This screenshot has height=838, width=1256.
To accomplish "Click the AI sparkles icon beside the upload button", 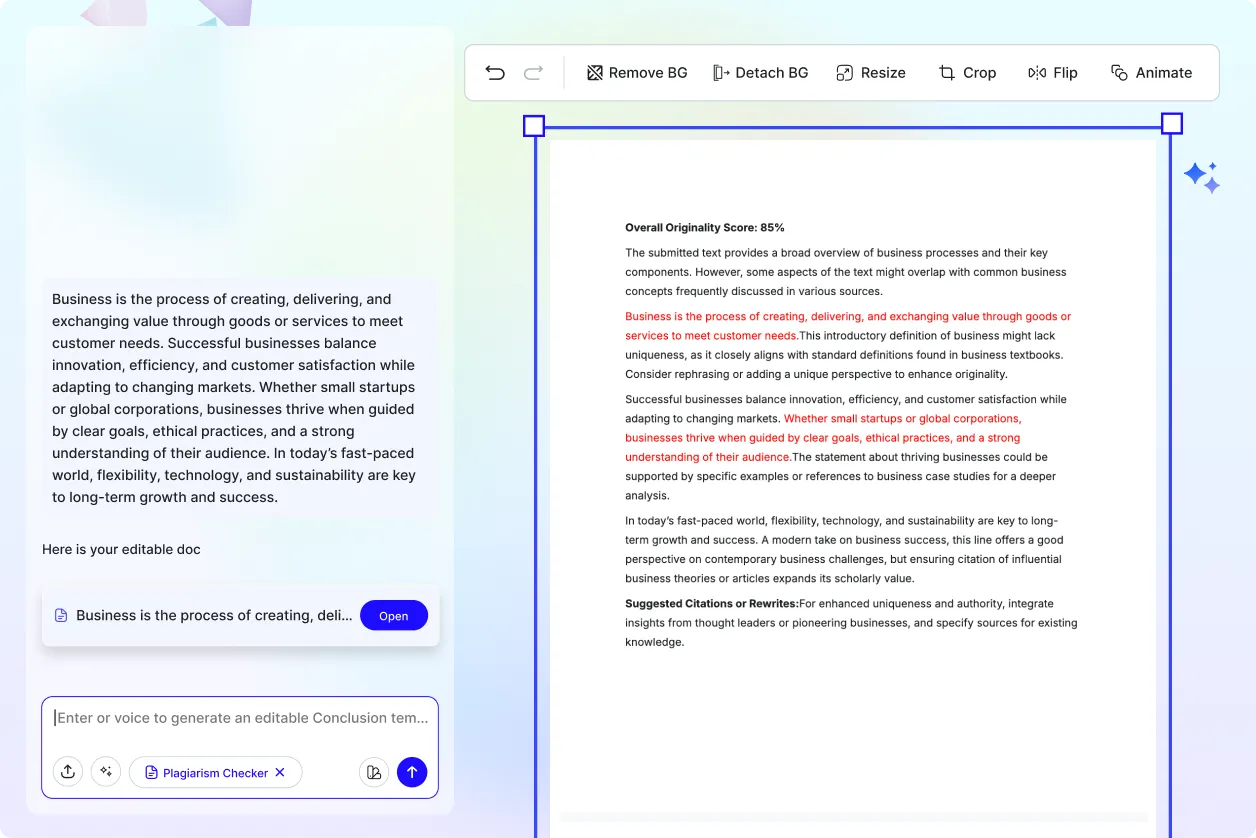I will [106, 771].
